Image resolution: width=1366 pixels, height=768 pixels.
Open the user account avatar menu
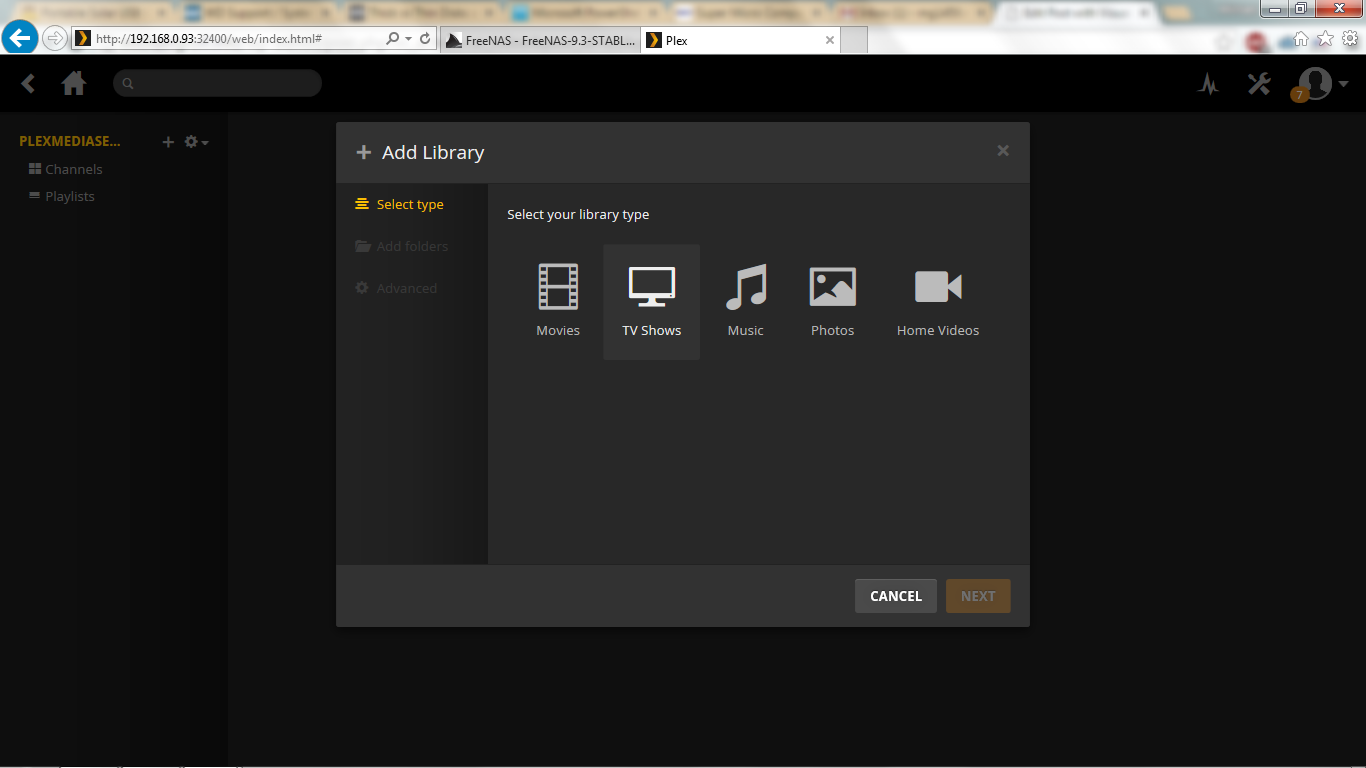(1322, 84)
